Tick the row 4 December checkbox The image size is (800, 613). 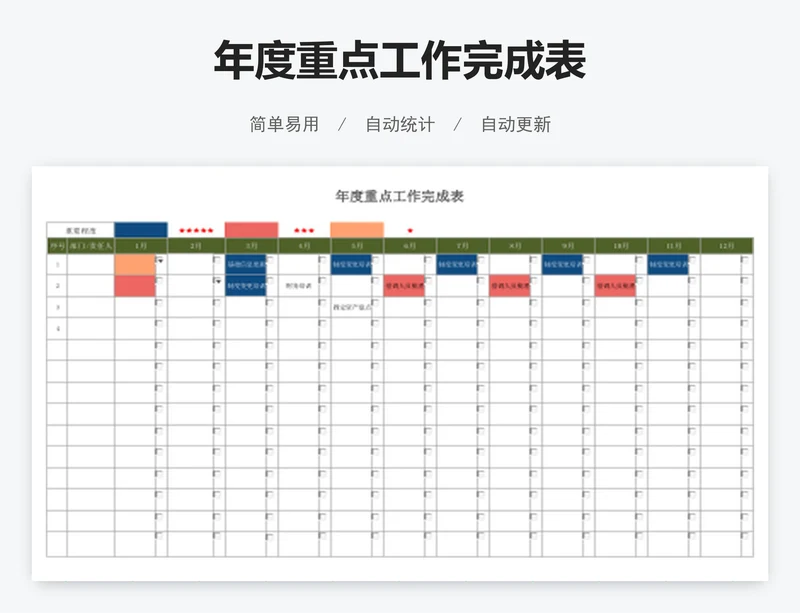point(744,324)
